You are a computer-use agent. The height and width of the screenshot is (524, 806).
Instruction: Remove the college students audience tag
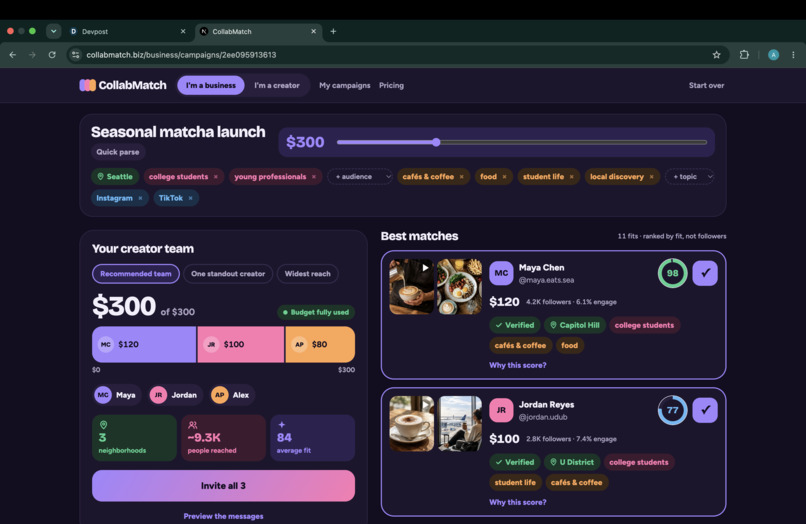pyautogui.click(x=216, y=177)
